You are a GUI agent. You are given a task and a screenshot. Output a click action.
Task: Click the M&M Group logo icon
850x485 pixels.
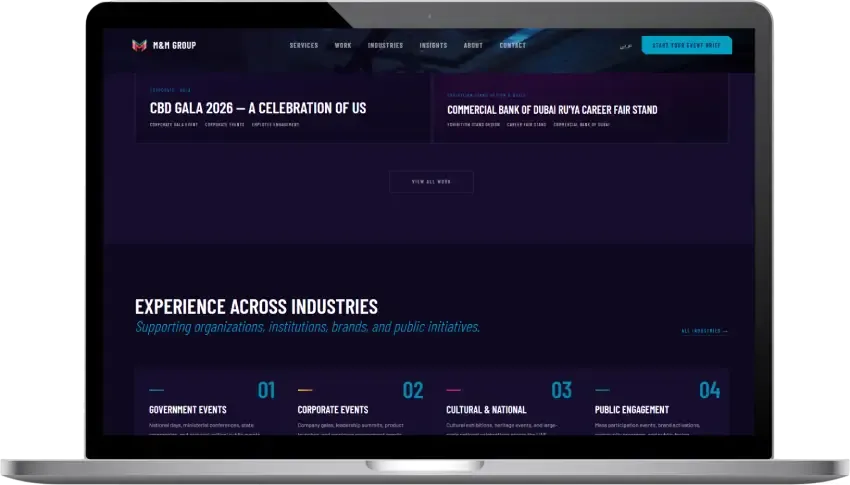[x=139, y=46]
